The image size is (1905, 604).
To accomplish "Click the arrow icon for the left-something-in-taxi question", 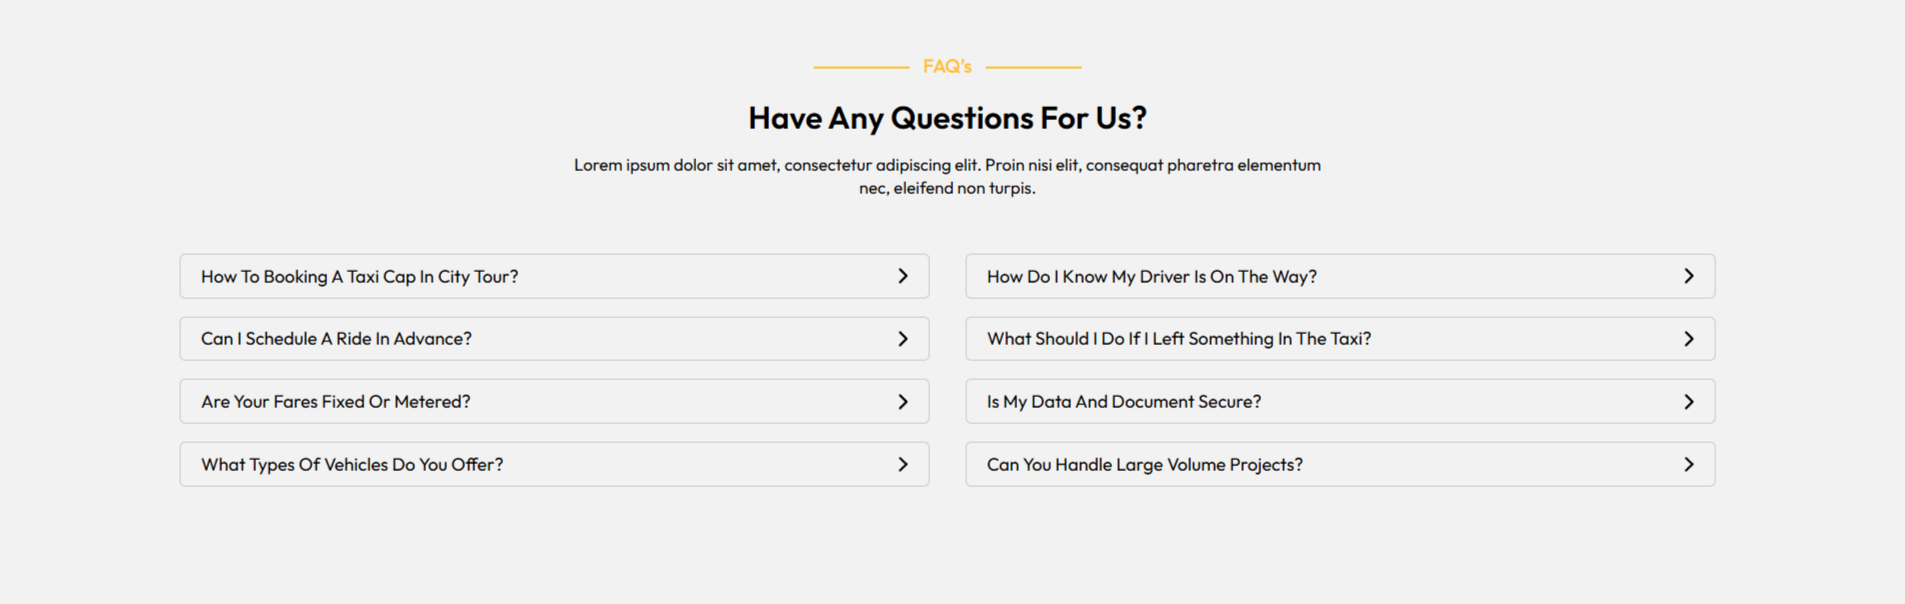I will click(1689, 339).
